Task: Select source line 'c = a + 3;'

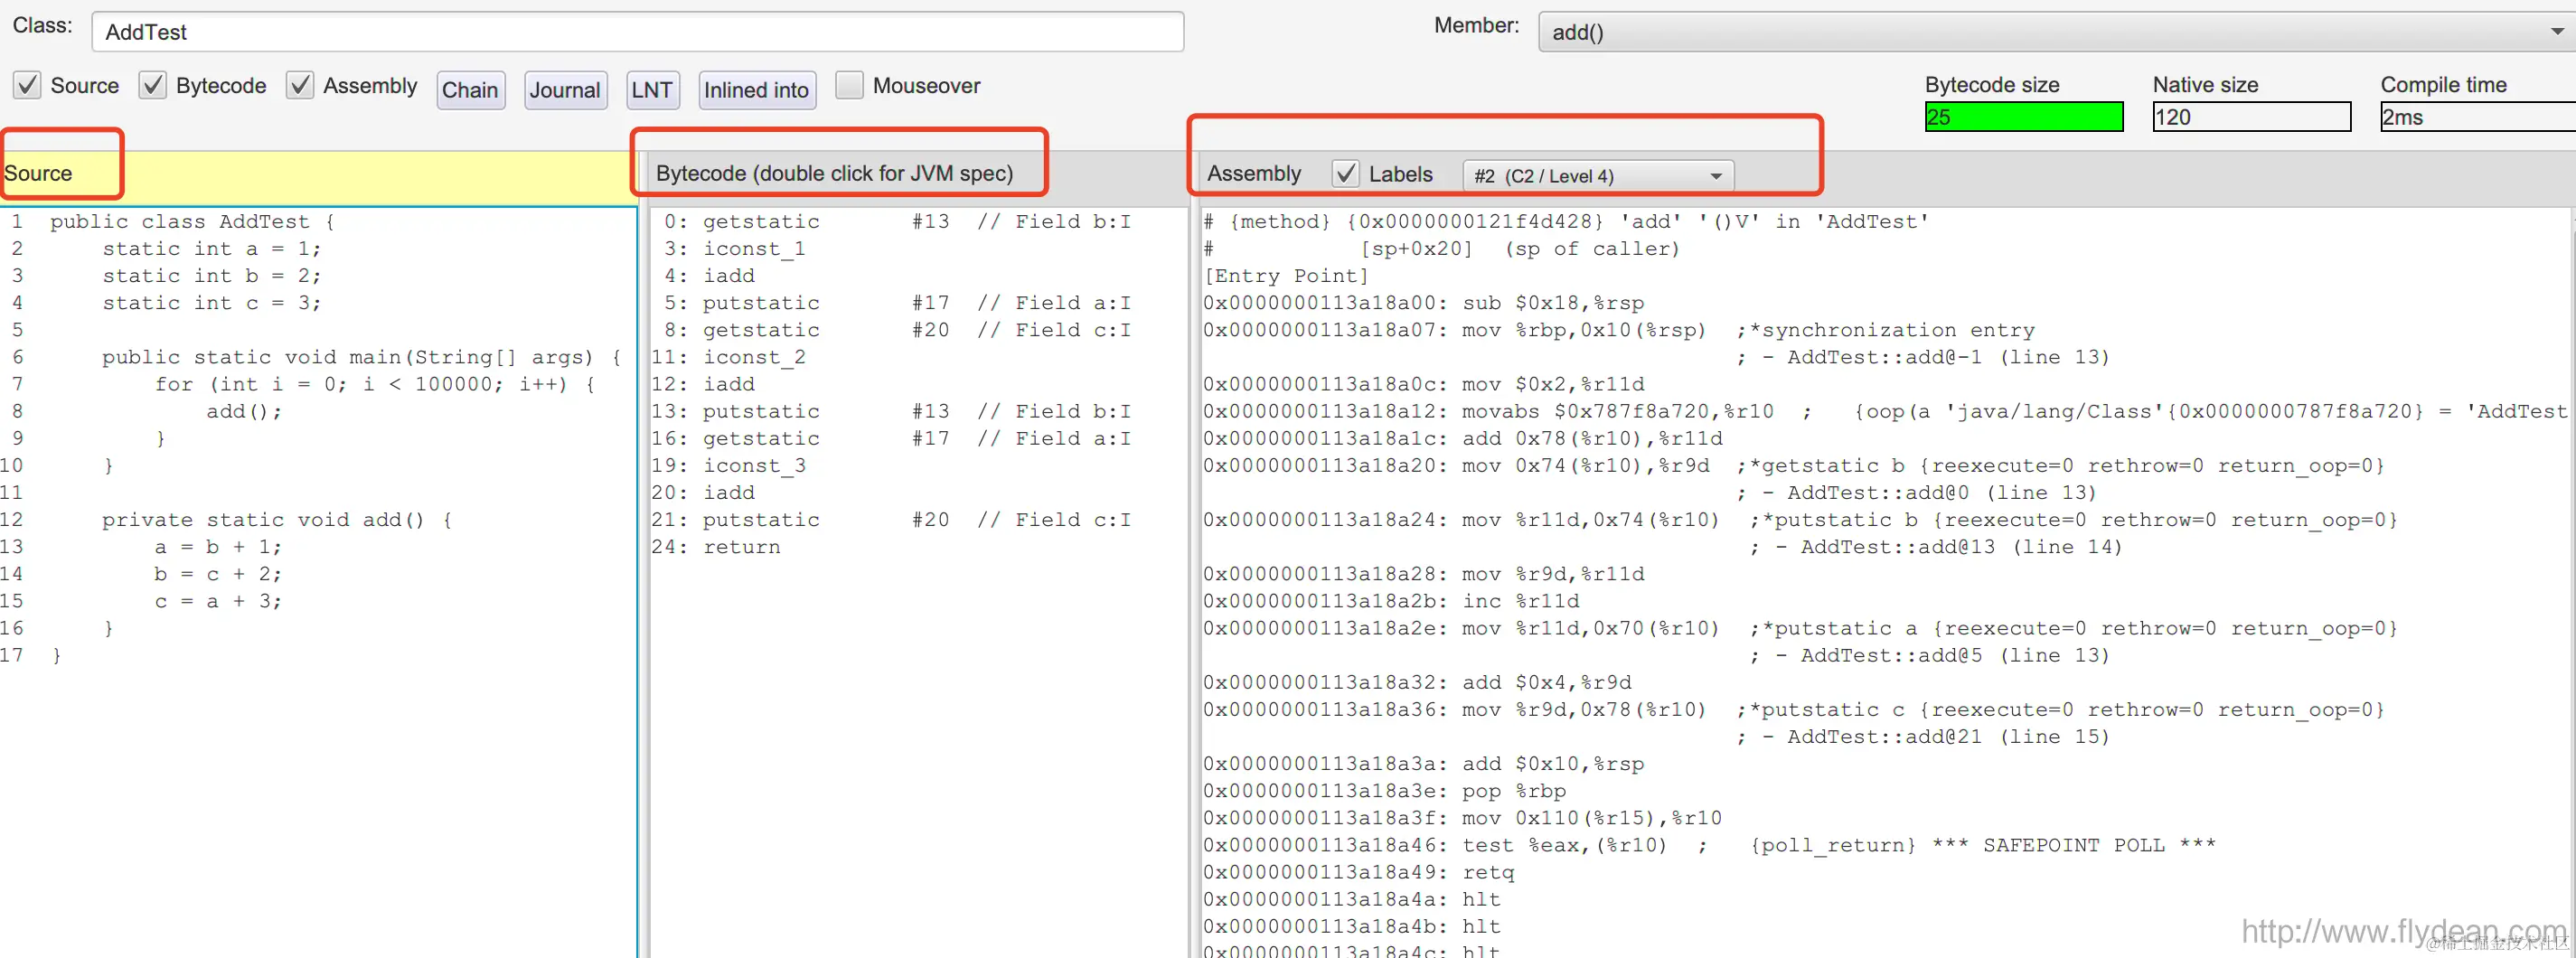Action: coord(218,601)
